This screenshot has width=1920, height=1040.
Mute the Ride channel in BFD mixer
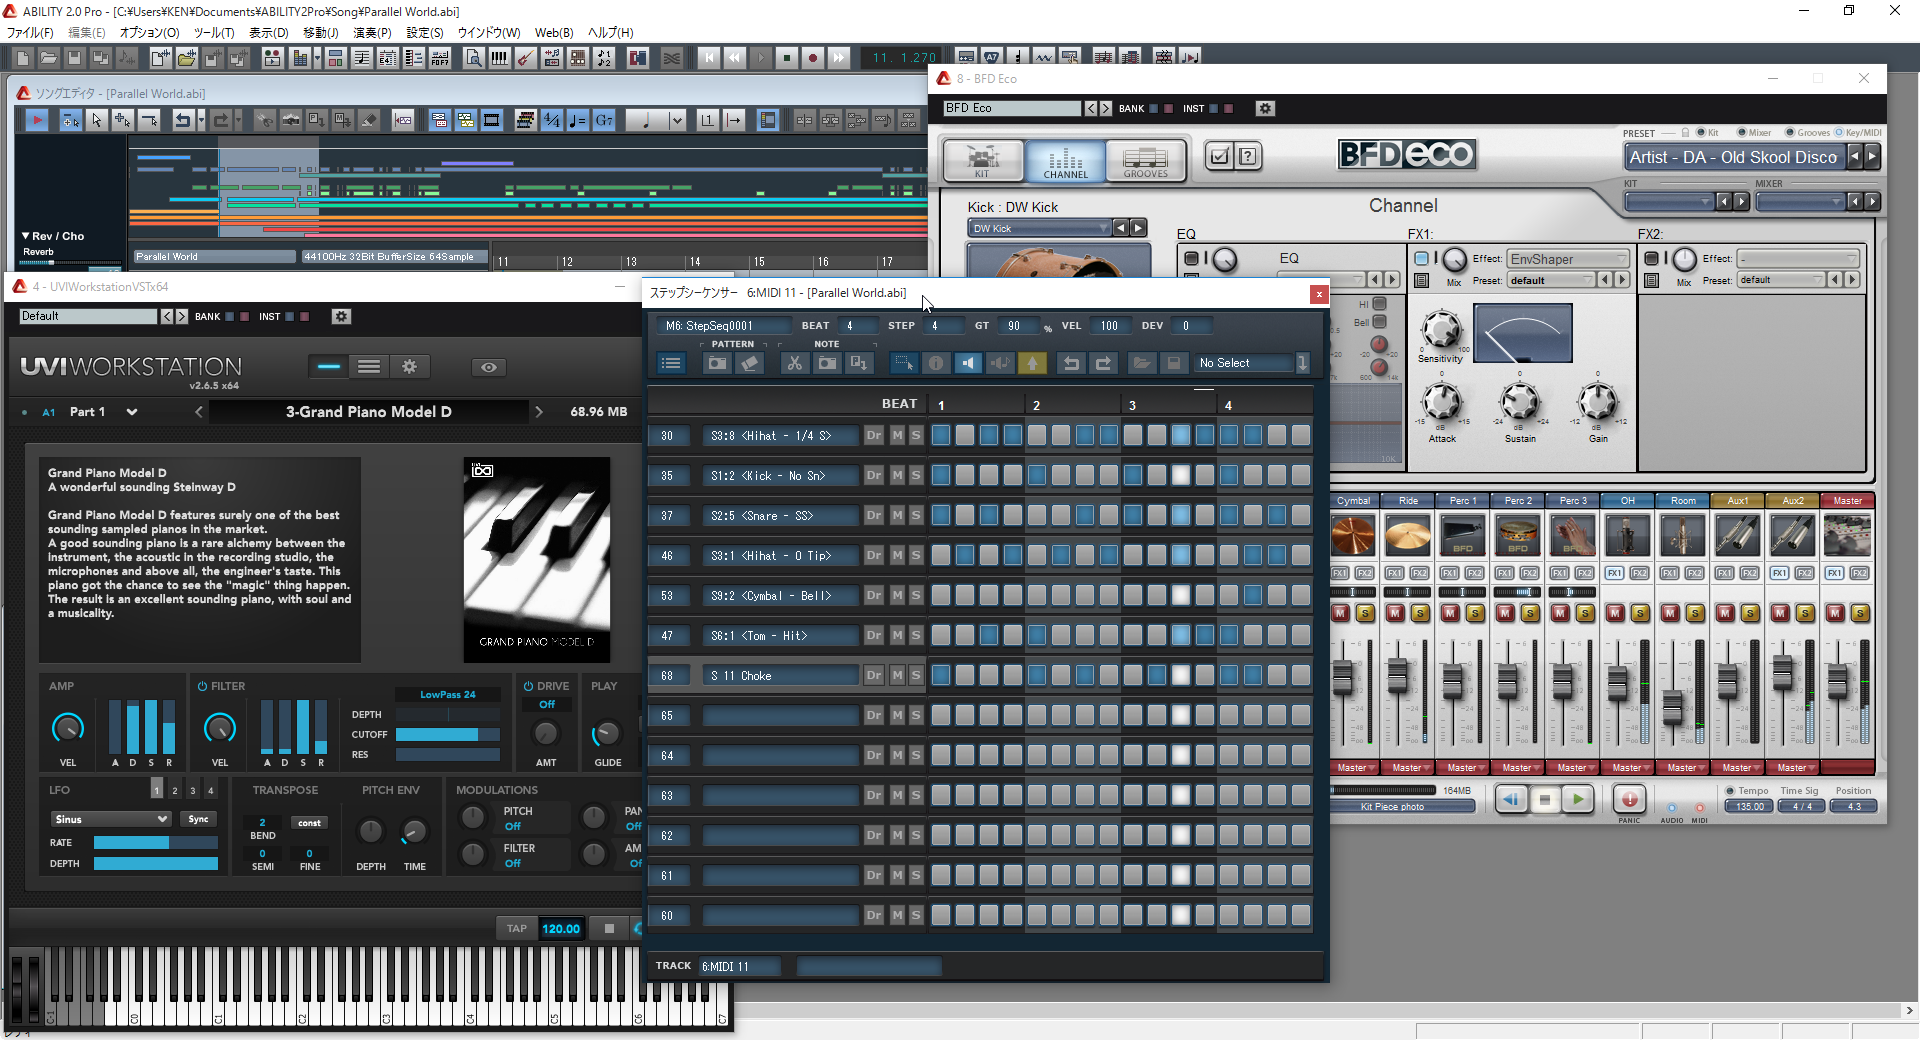coord(1396,613)
